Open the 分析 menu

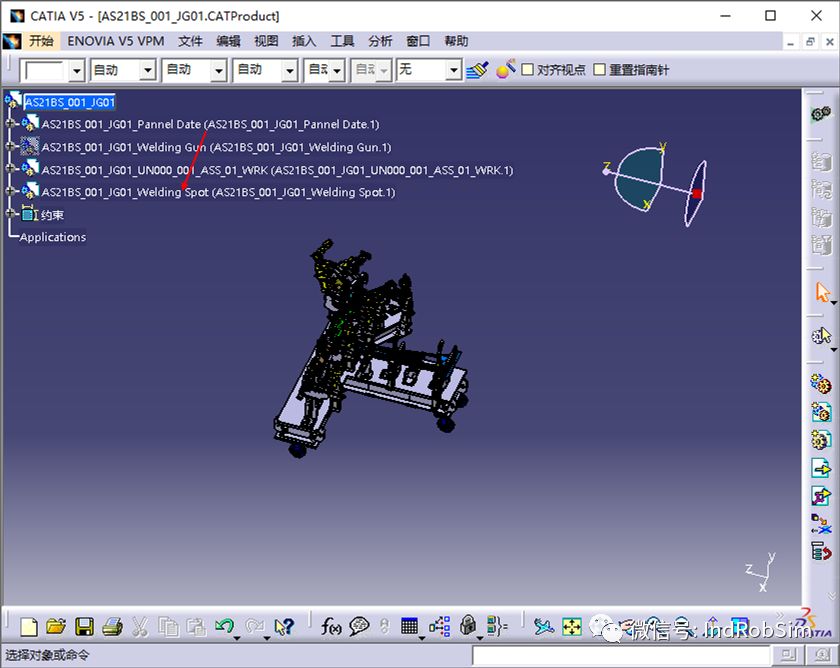click(380, 41)
